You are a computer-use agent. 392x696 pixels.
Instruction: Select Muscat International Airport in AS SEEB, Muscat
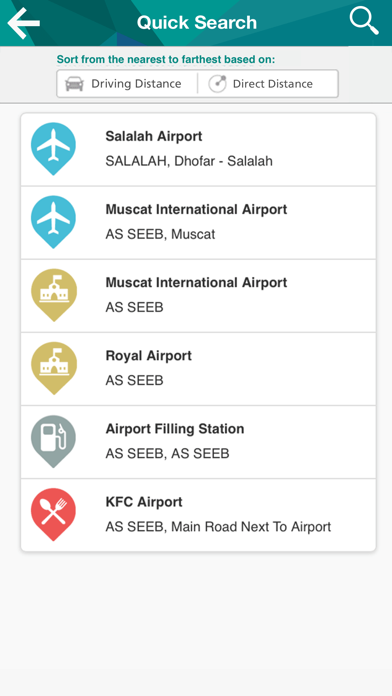tap(198, 223)
